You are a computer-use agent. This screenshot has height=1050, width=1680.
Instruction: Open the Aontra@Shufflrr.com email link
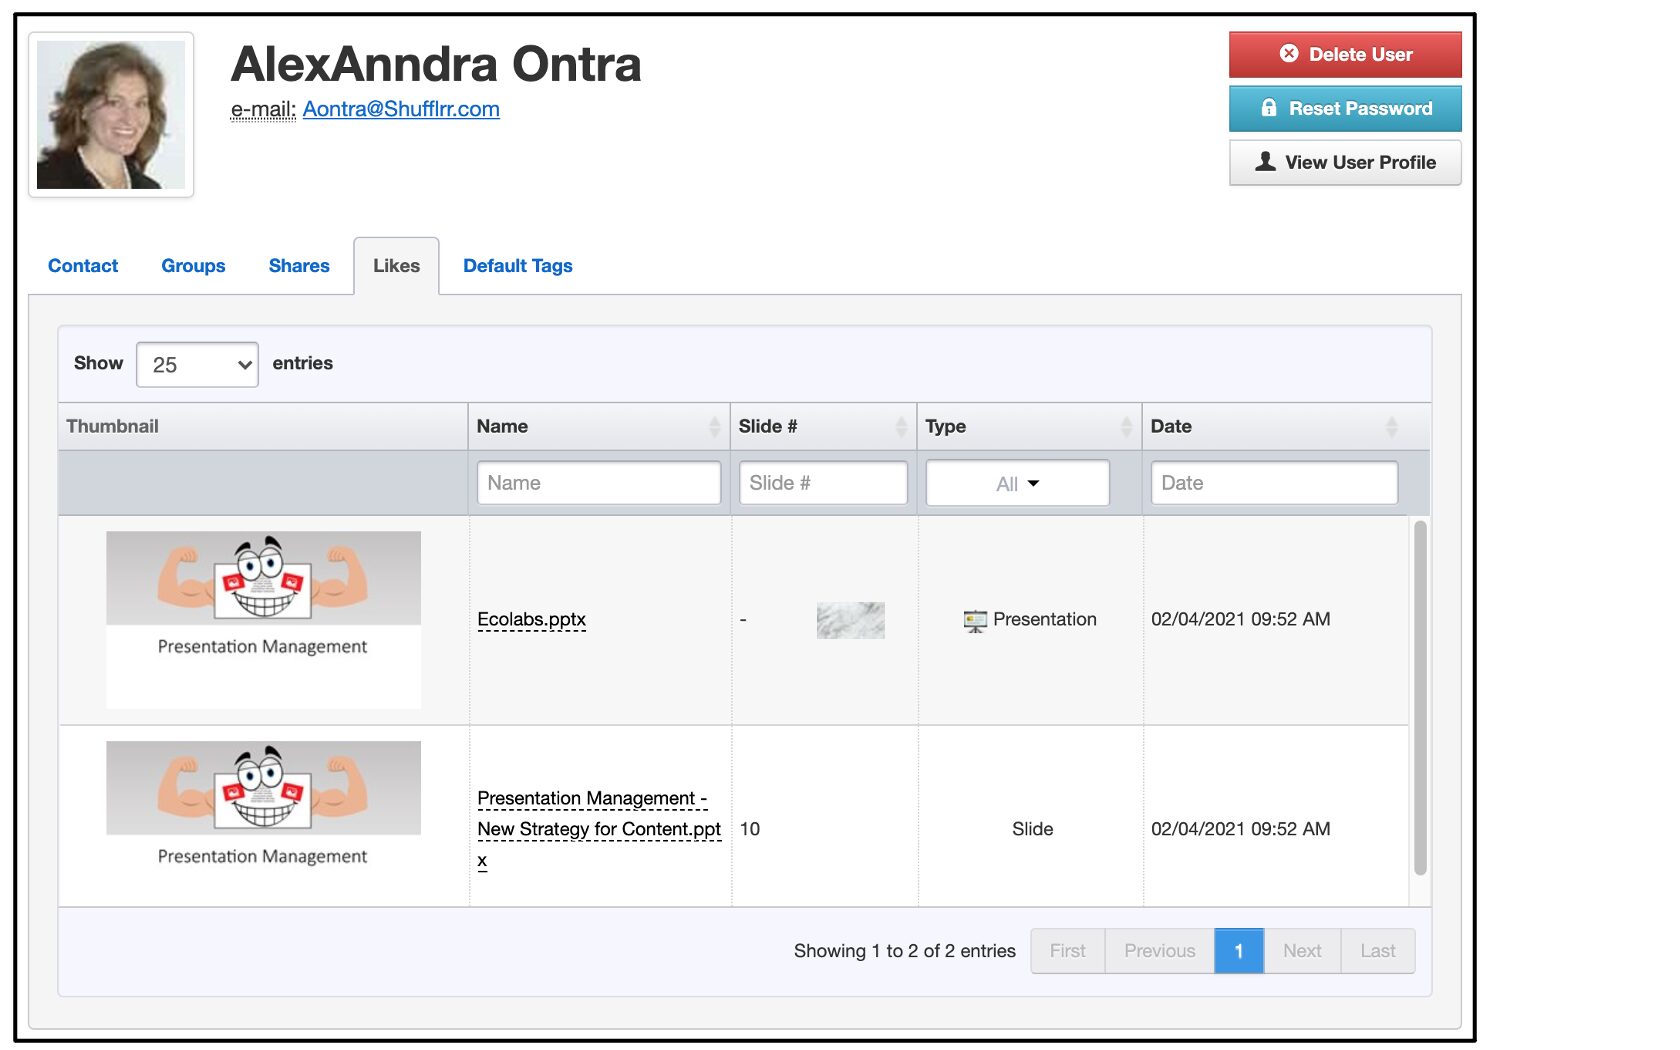[401, 109]
